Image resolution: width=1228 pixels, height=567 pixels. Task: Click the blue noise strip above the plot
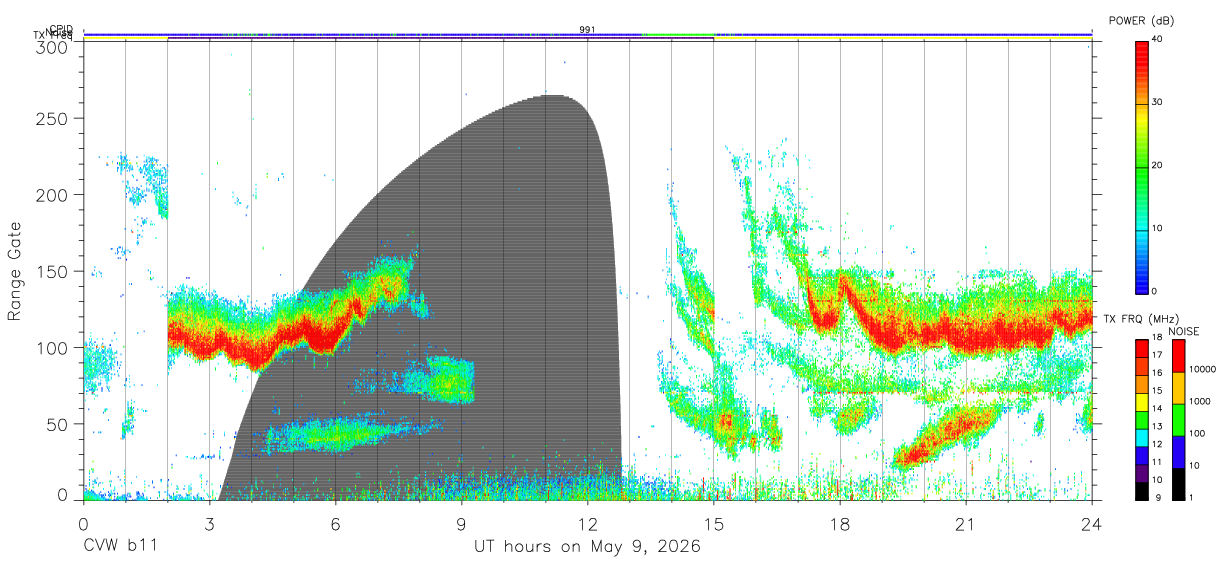coord(588,34)
